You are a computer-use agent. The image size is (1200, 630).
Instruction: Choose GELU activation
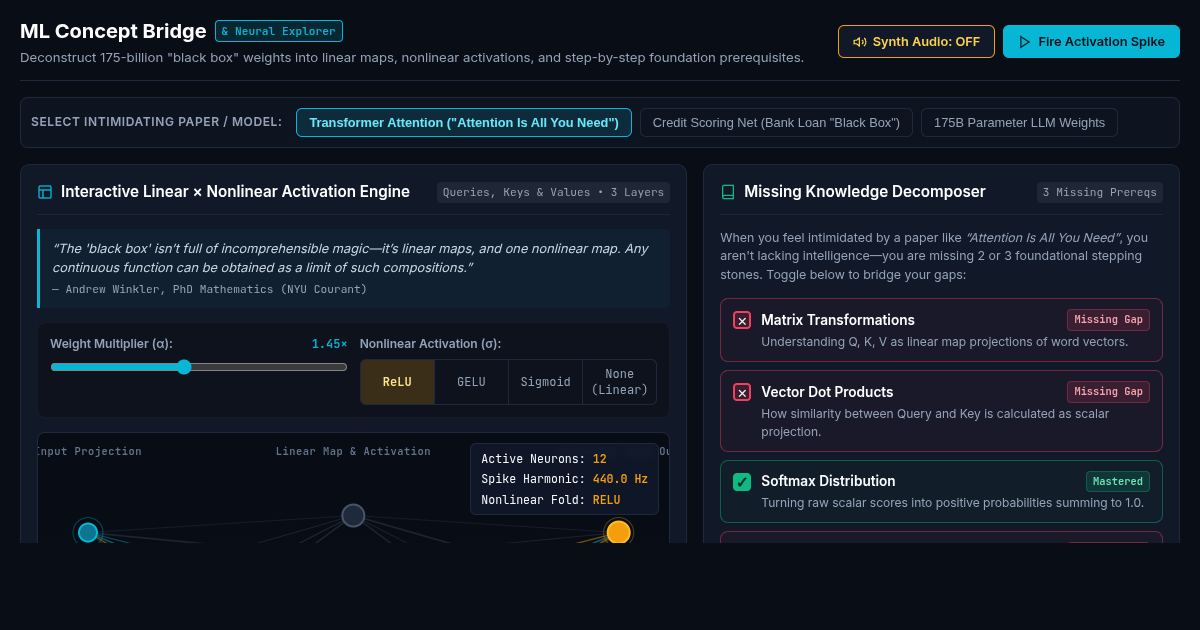point(471,382)
